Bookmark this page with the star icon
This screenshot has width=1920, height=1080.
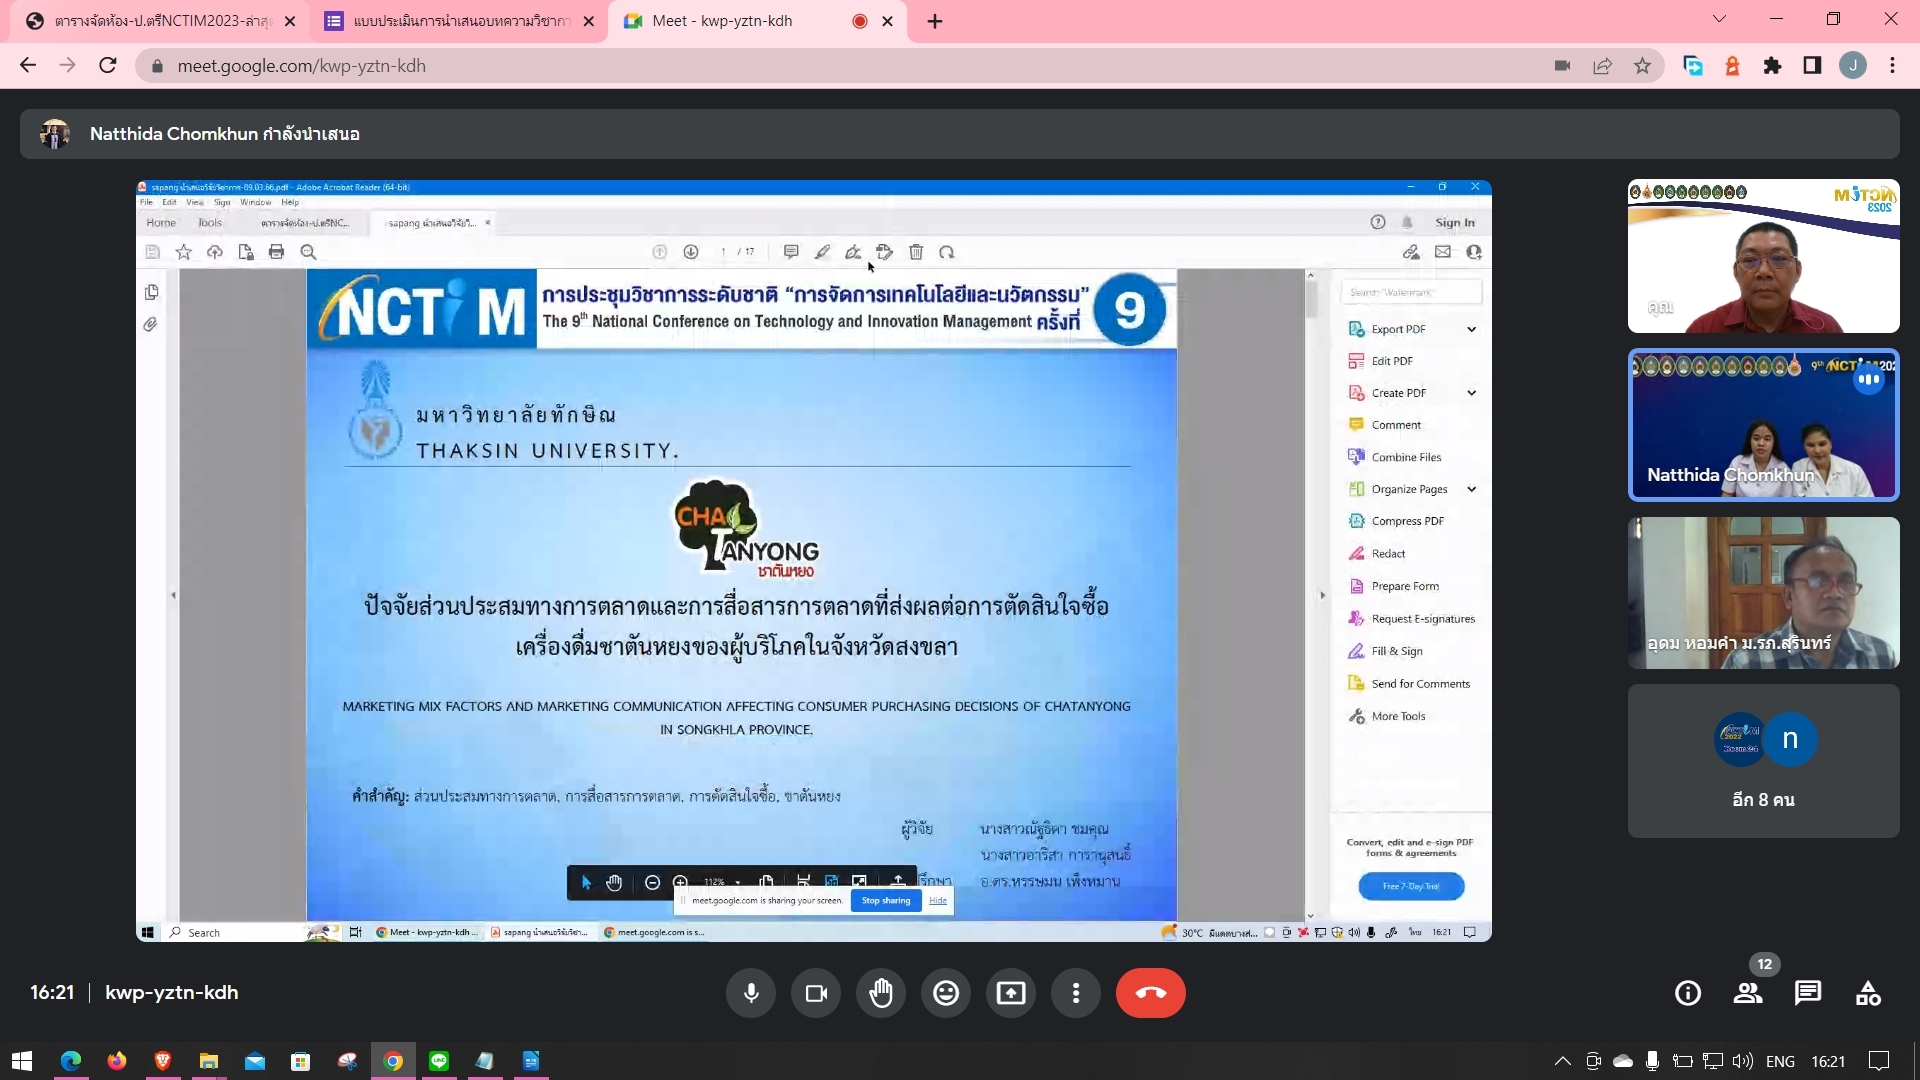pyautogui.click(x=1642, y=66)
